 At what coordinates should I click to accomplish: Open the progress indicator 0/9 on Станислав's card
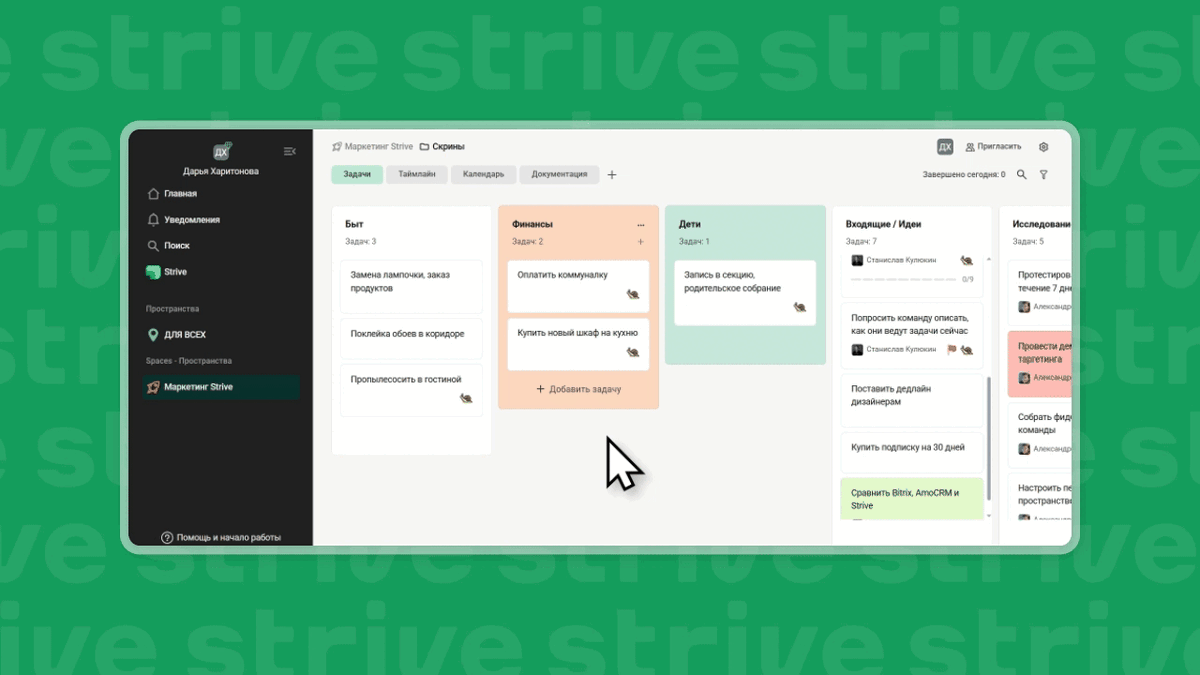tap(968, 278)
